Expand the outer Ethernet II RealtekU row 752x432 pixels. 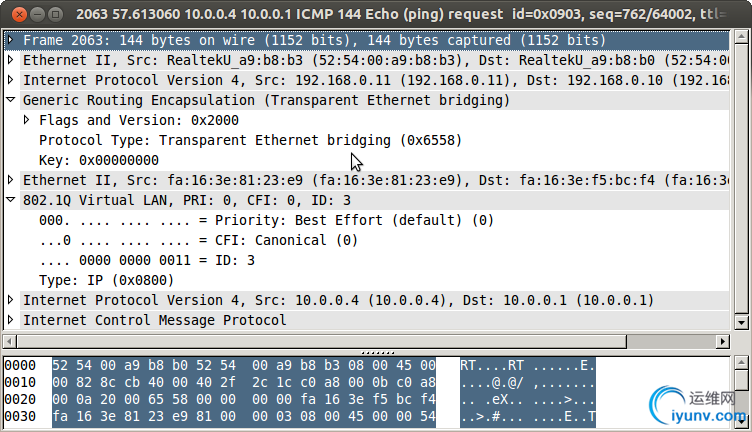(11, 60)
